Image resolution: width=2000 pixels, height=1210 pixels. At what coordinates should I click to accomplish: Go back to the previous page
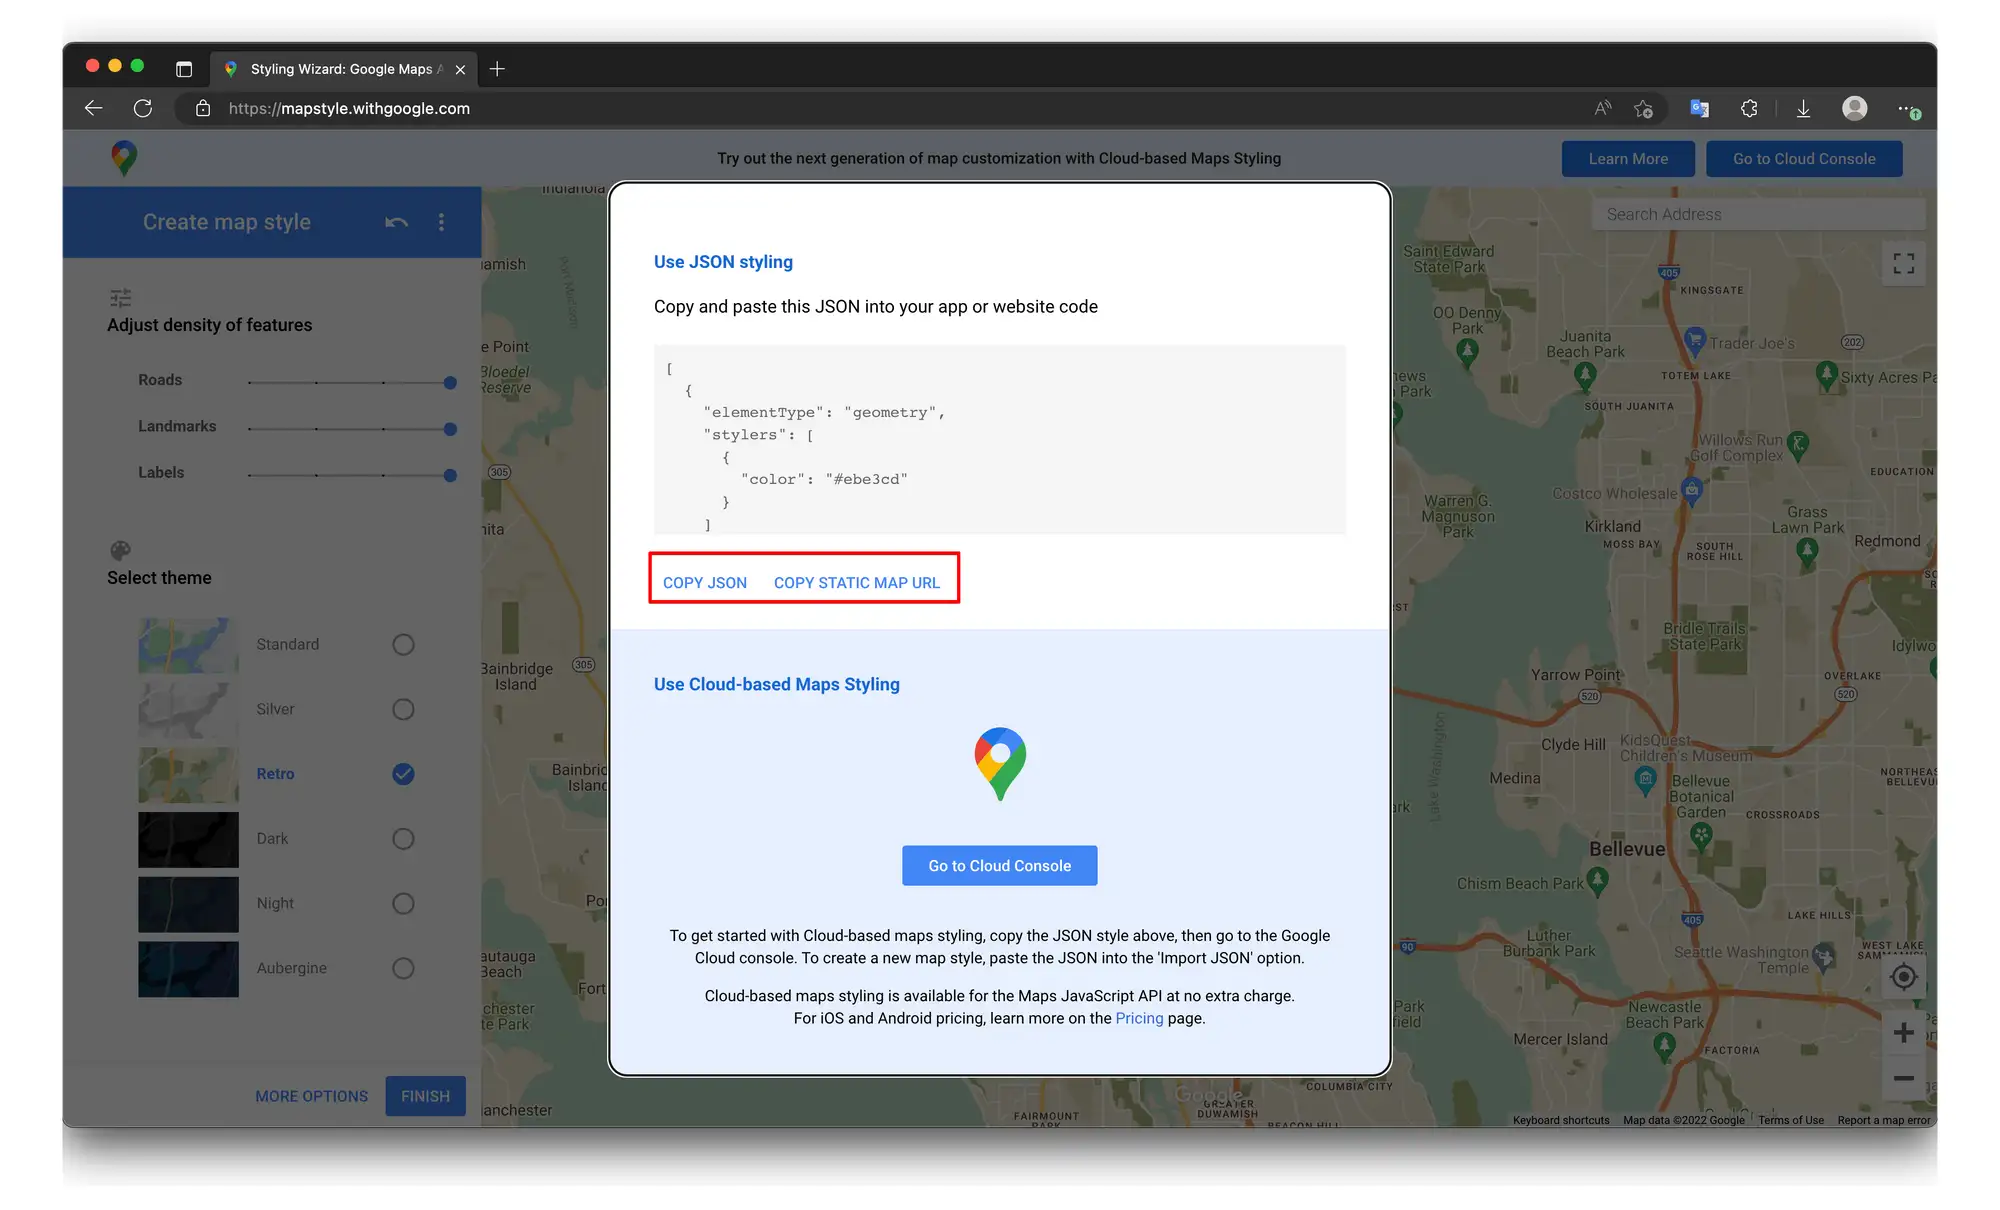coord(93,108)
